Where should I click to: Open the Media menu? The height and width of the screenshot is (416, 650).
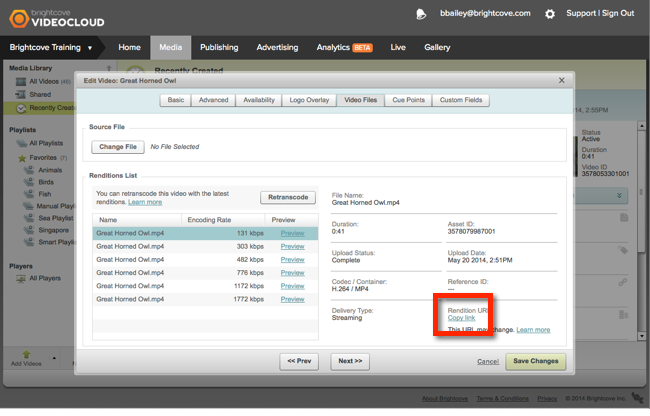pos(171,48)
